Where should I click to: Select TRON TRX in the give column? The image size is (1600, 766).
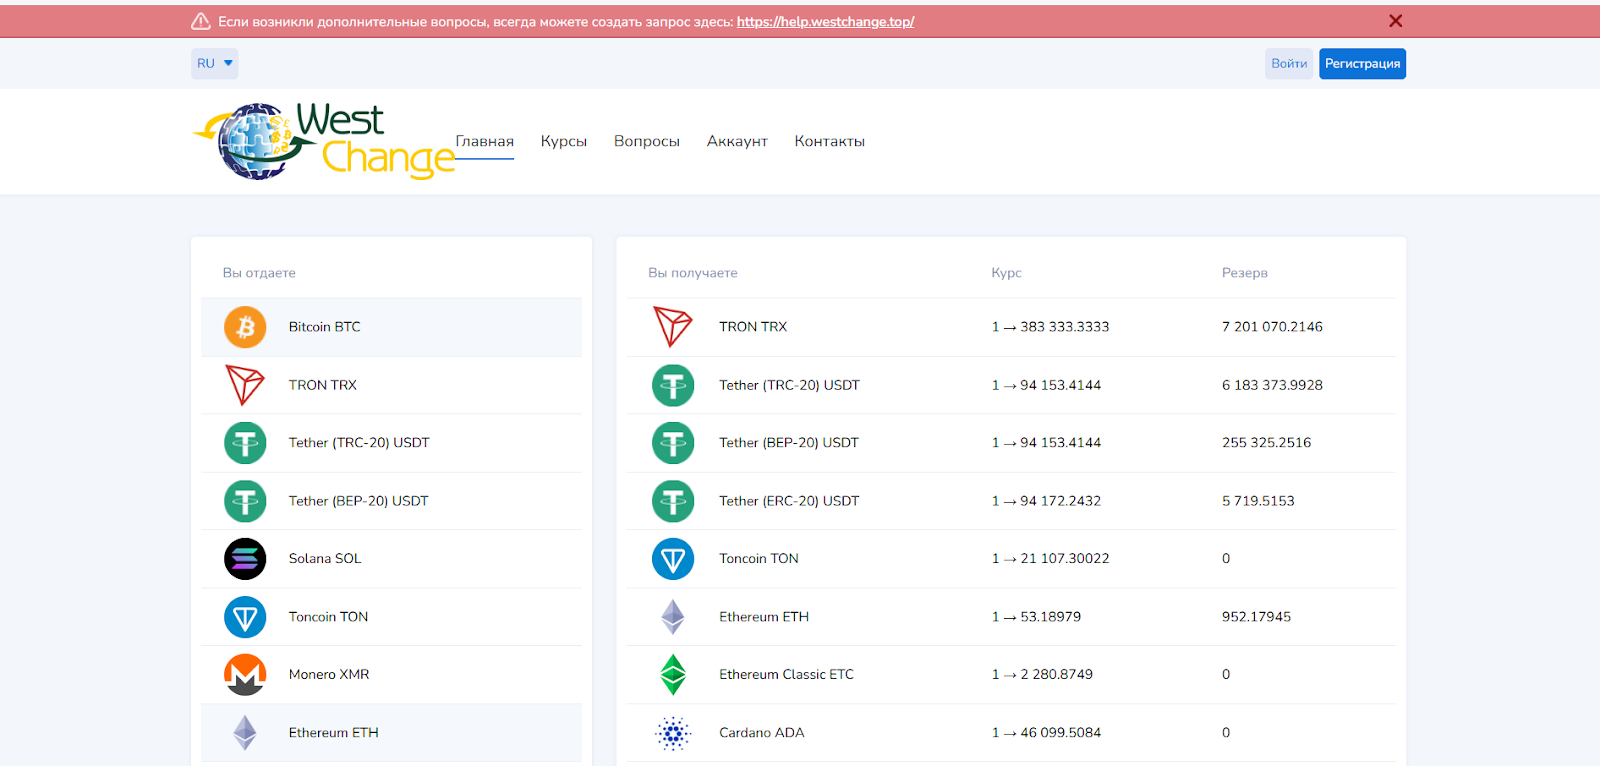391,385
